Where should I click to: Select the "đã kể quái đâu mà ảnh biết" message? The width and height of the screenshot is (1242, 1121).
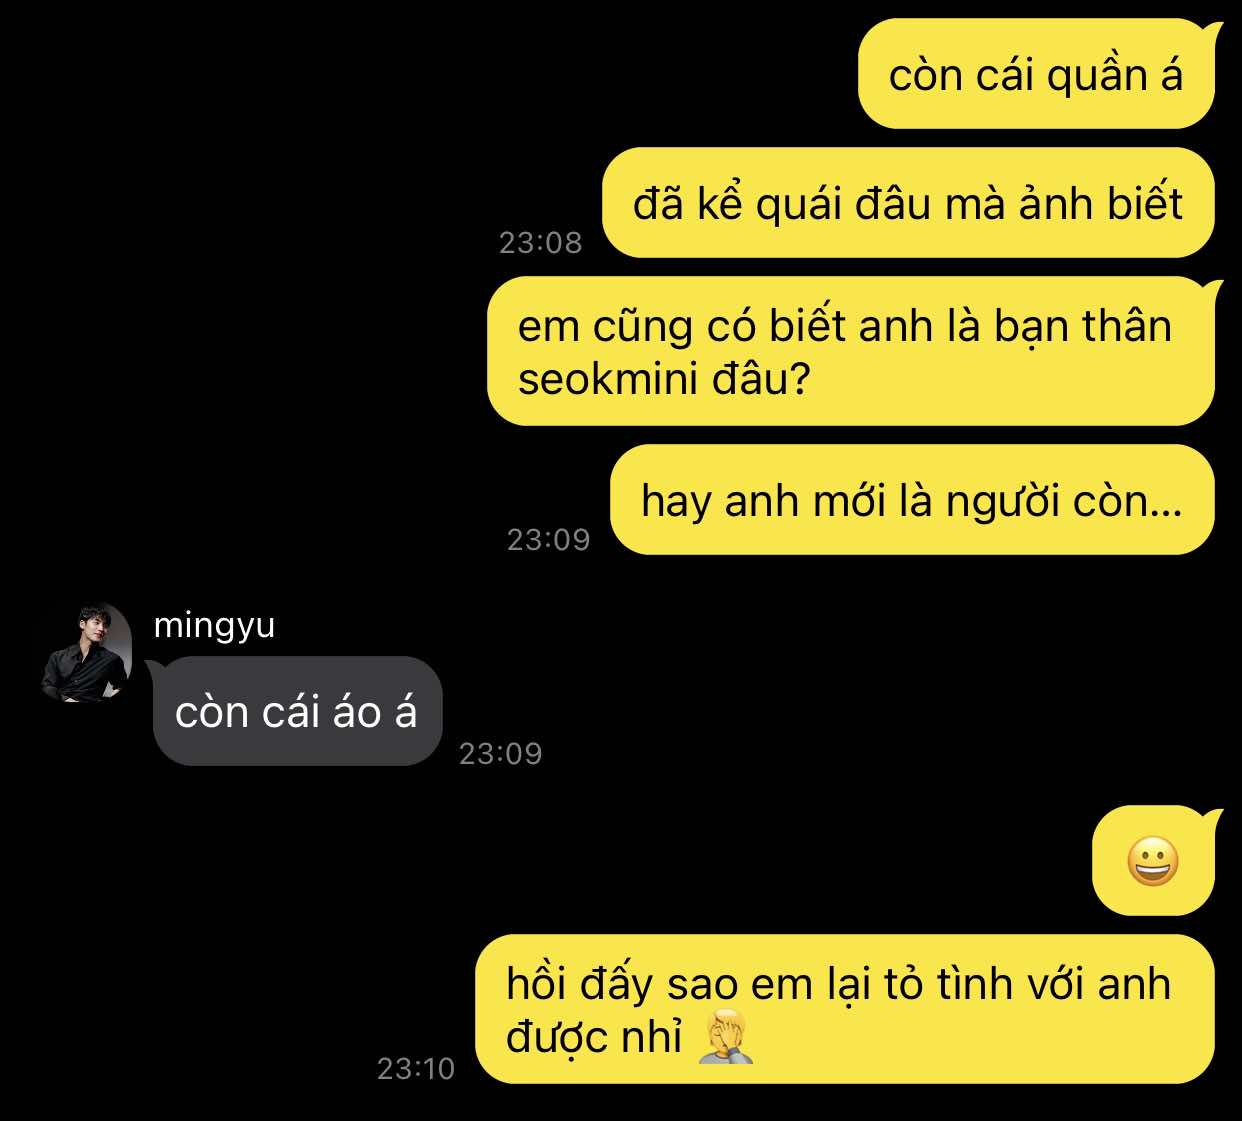[908, 203]
